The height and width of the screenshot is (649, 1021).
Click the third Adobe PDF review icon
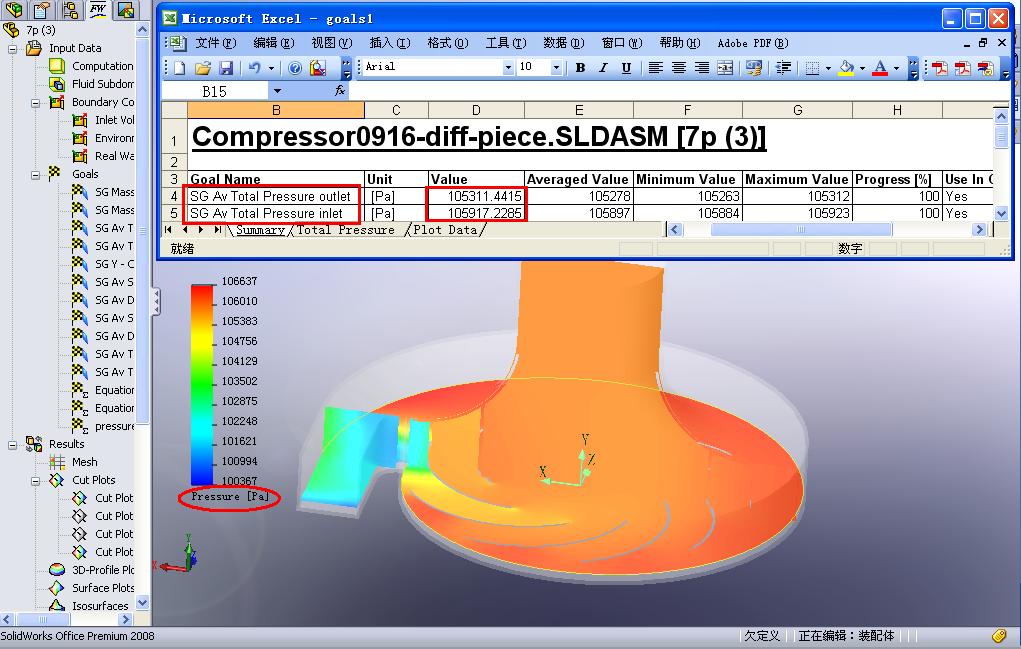click(x=985, y=68)
